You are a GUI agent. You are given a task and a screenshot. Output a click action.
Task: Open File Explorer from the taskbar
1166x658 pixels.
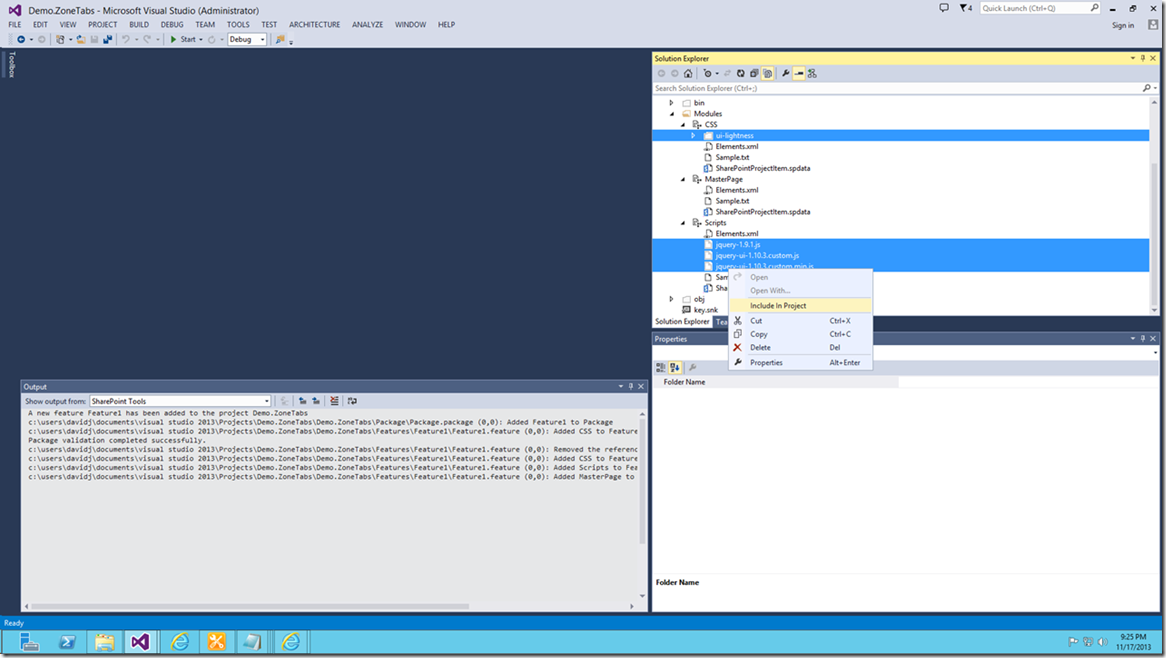point(104,642)
